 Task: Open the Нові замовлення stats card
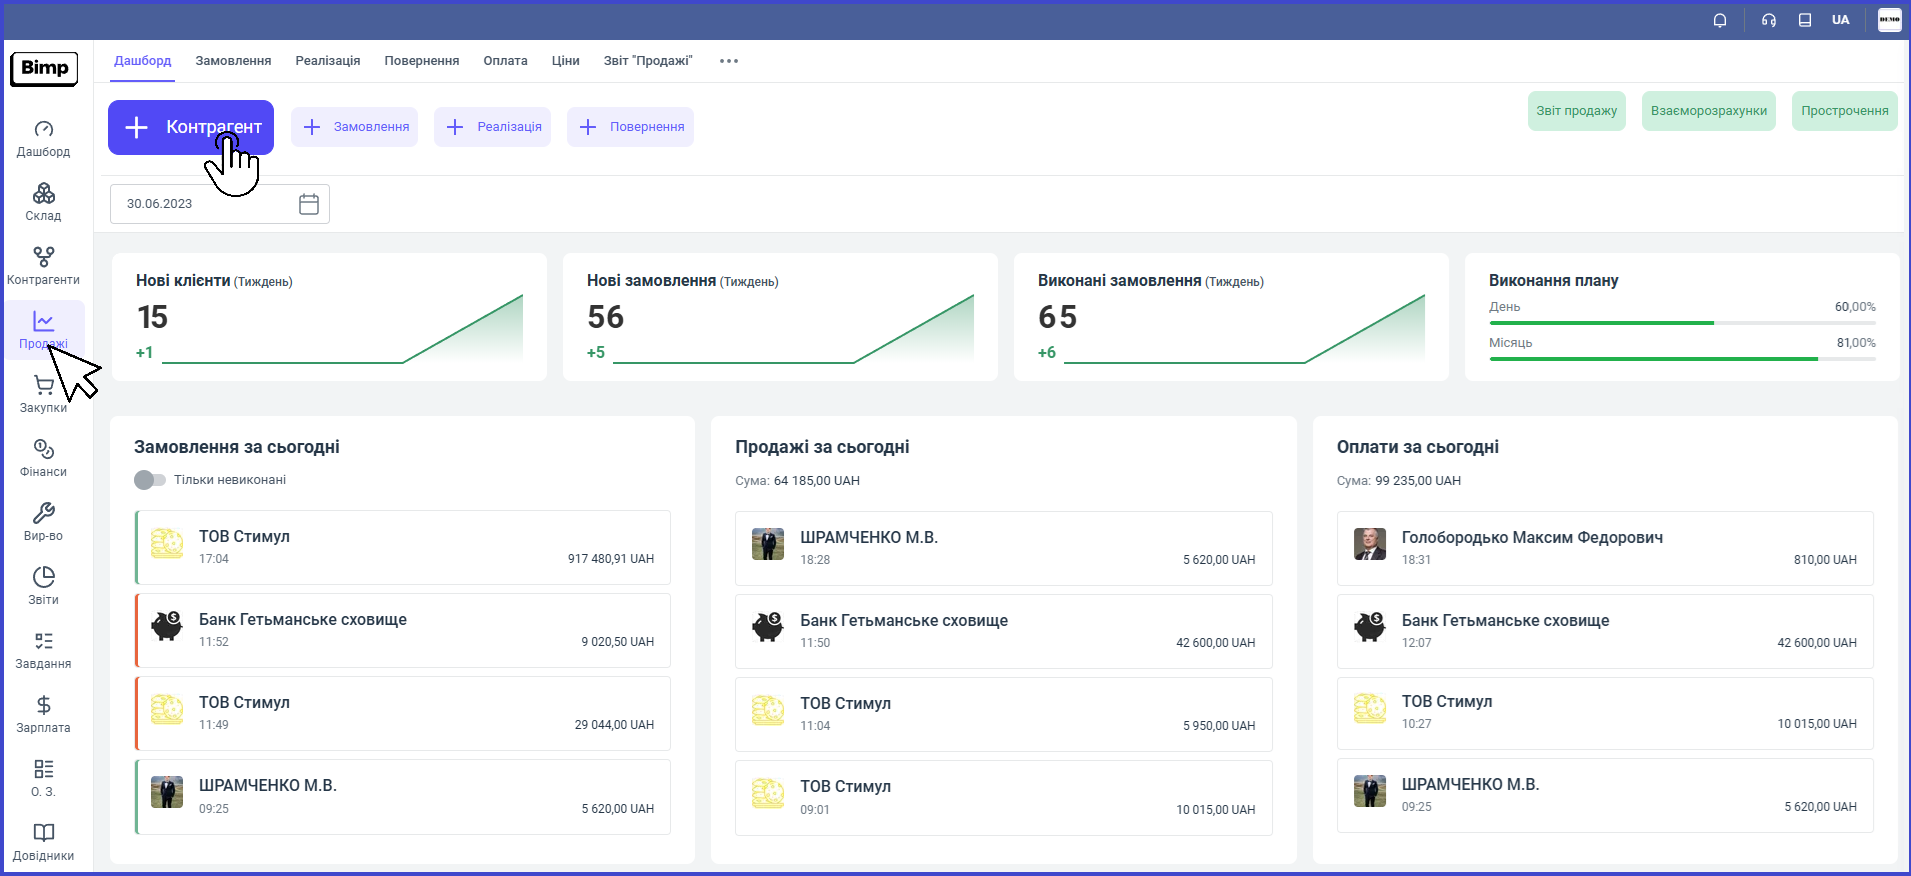[x=780, y=317]
